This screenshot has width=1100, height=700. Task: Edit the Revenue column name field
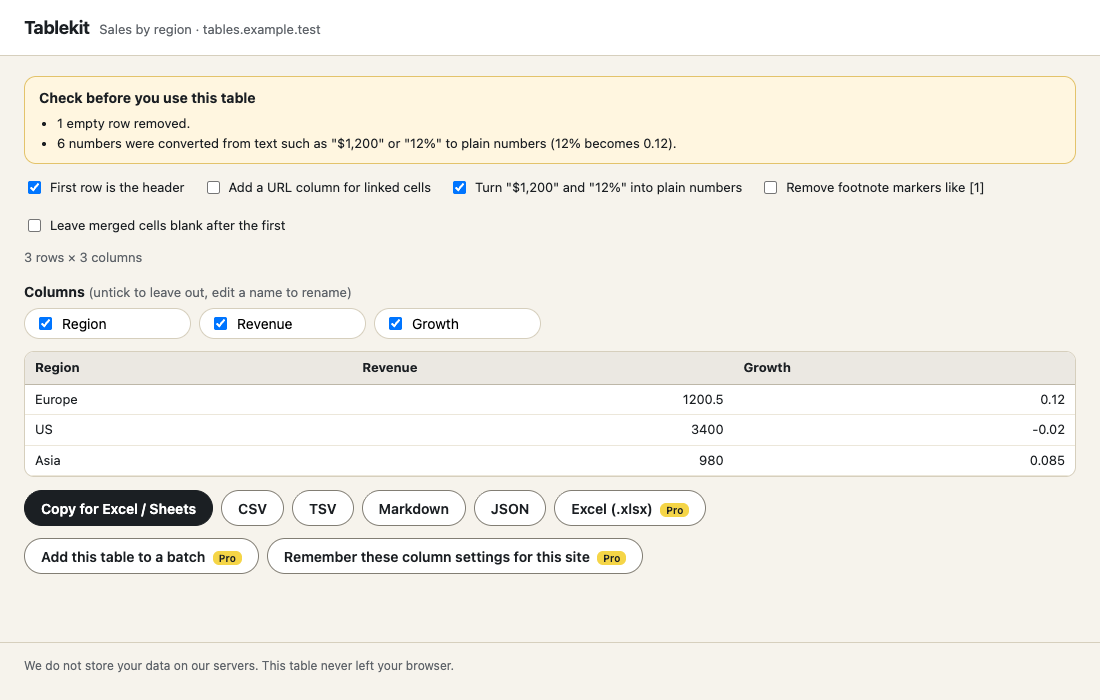[x=296, y=324]
